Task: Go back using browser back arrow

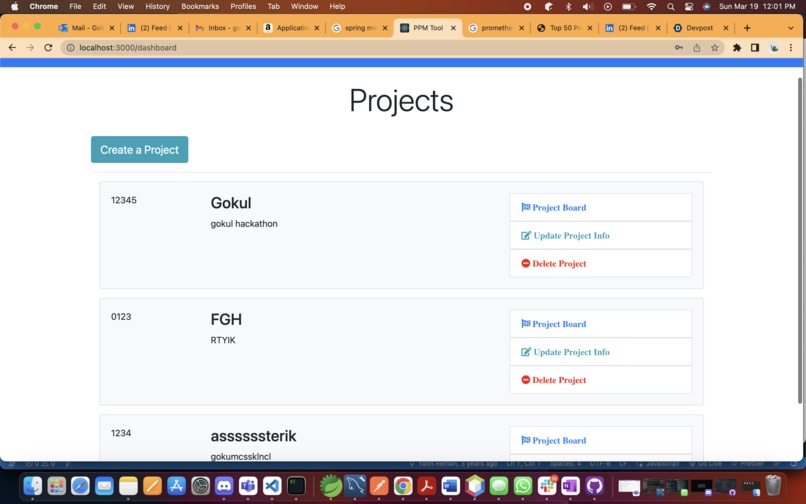Action: tap(12, 48)
